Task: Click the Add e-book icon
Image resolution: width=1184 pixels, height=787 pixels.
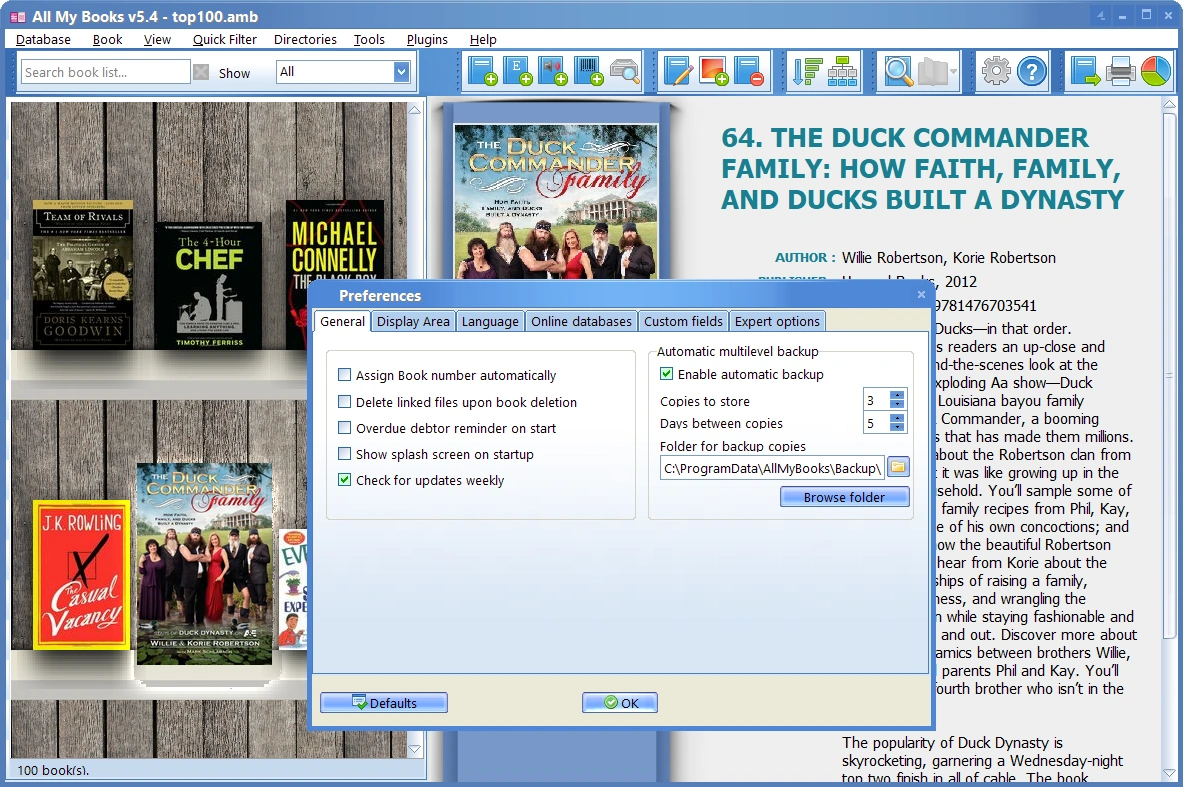Action: pos(517,71)
